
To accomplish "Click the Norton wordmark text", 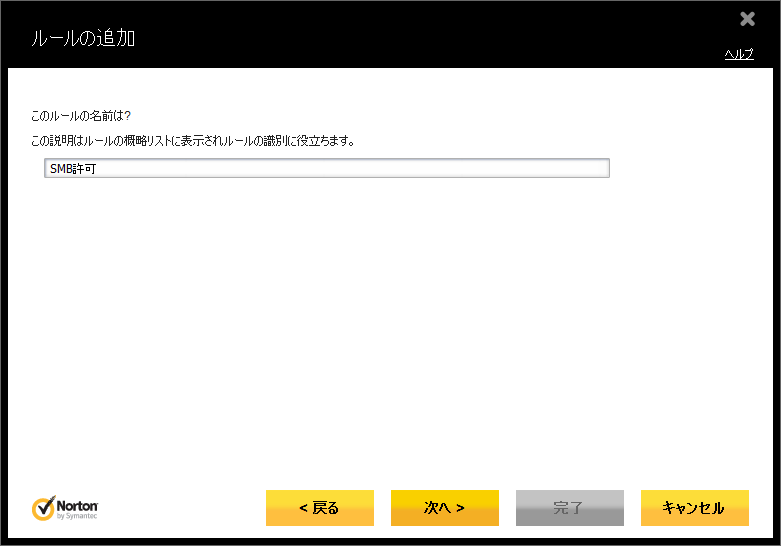I will 76,505.
